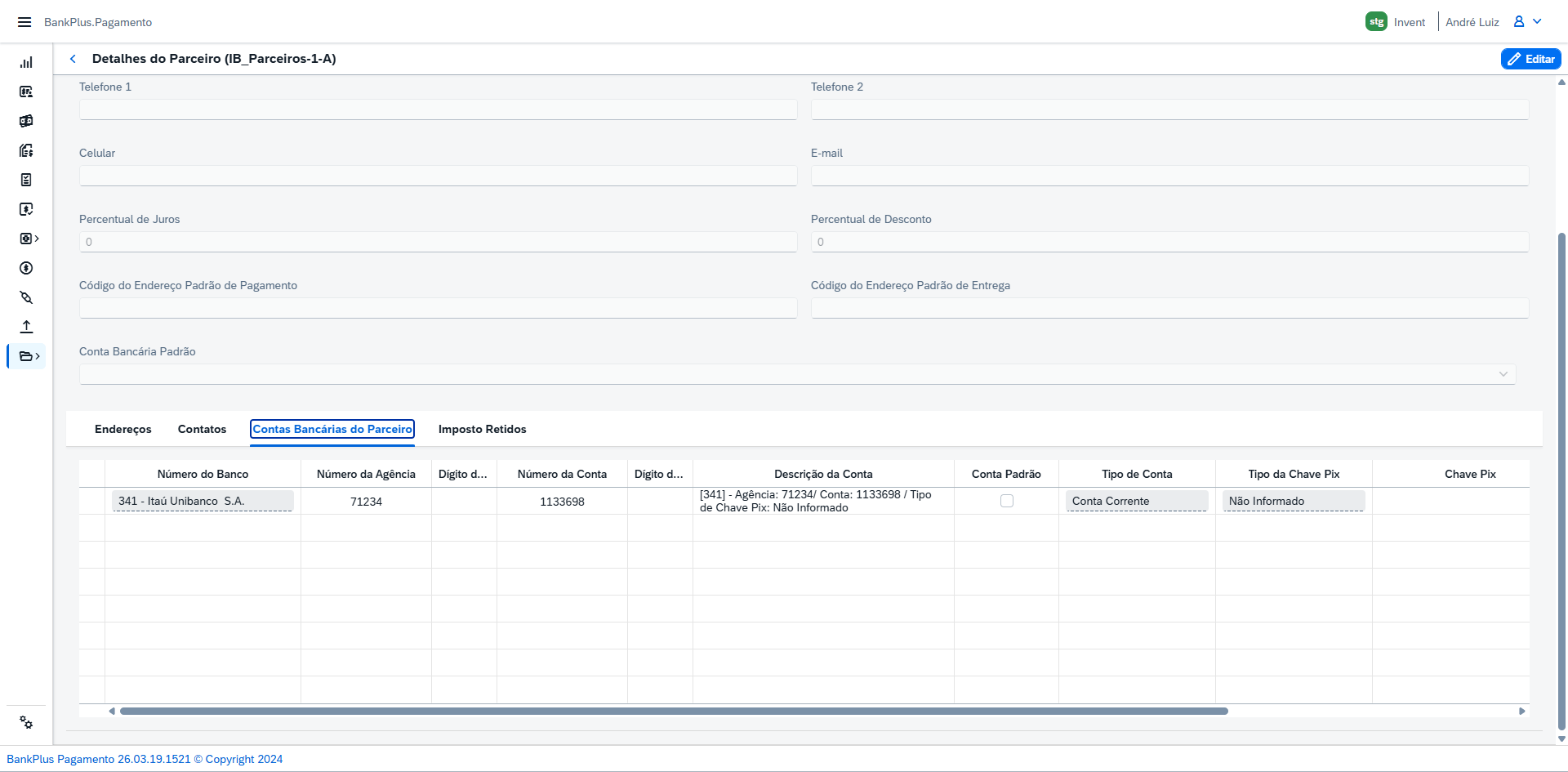Open the banknotes sidebar icon

26,121
